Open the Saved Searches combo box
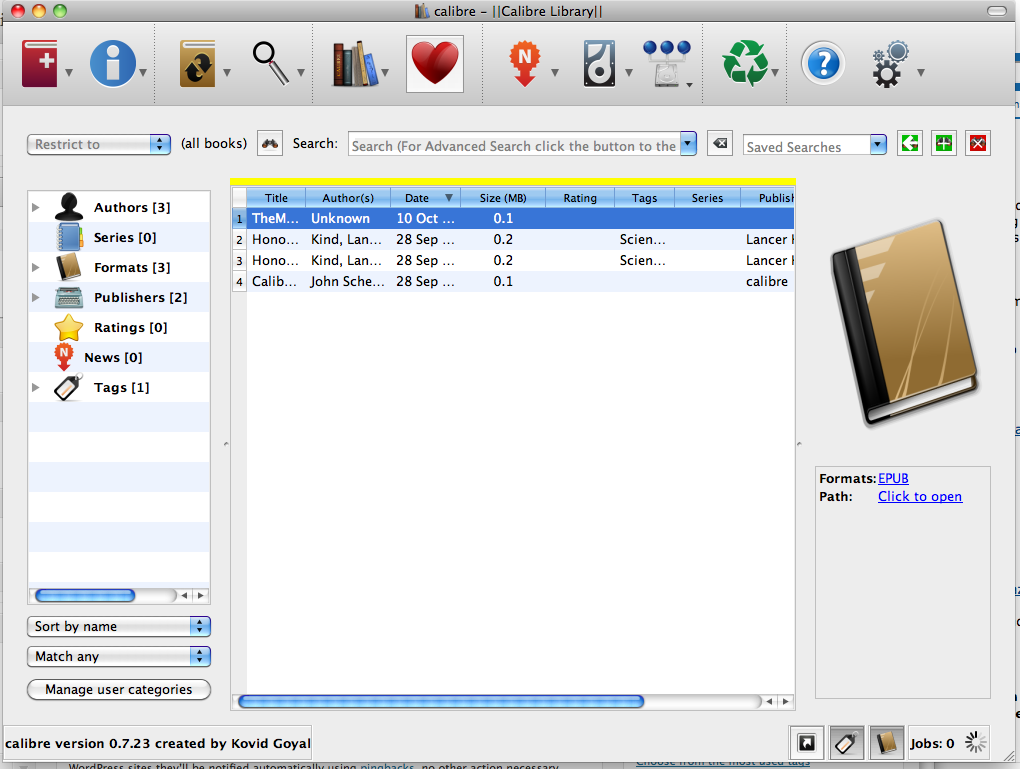The width and height of the screenshot is (1020, 769). pyautogui.click(x=814, y=144)
